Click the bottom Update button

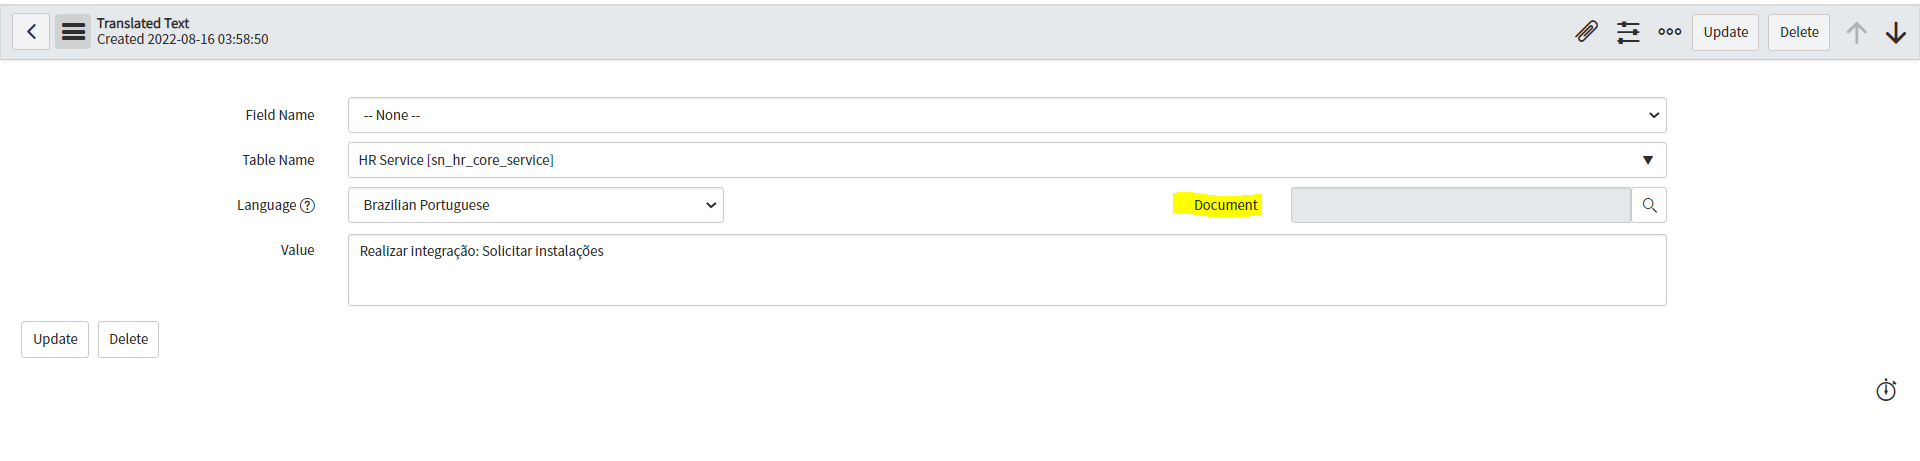(x=55, y=339)
